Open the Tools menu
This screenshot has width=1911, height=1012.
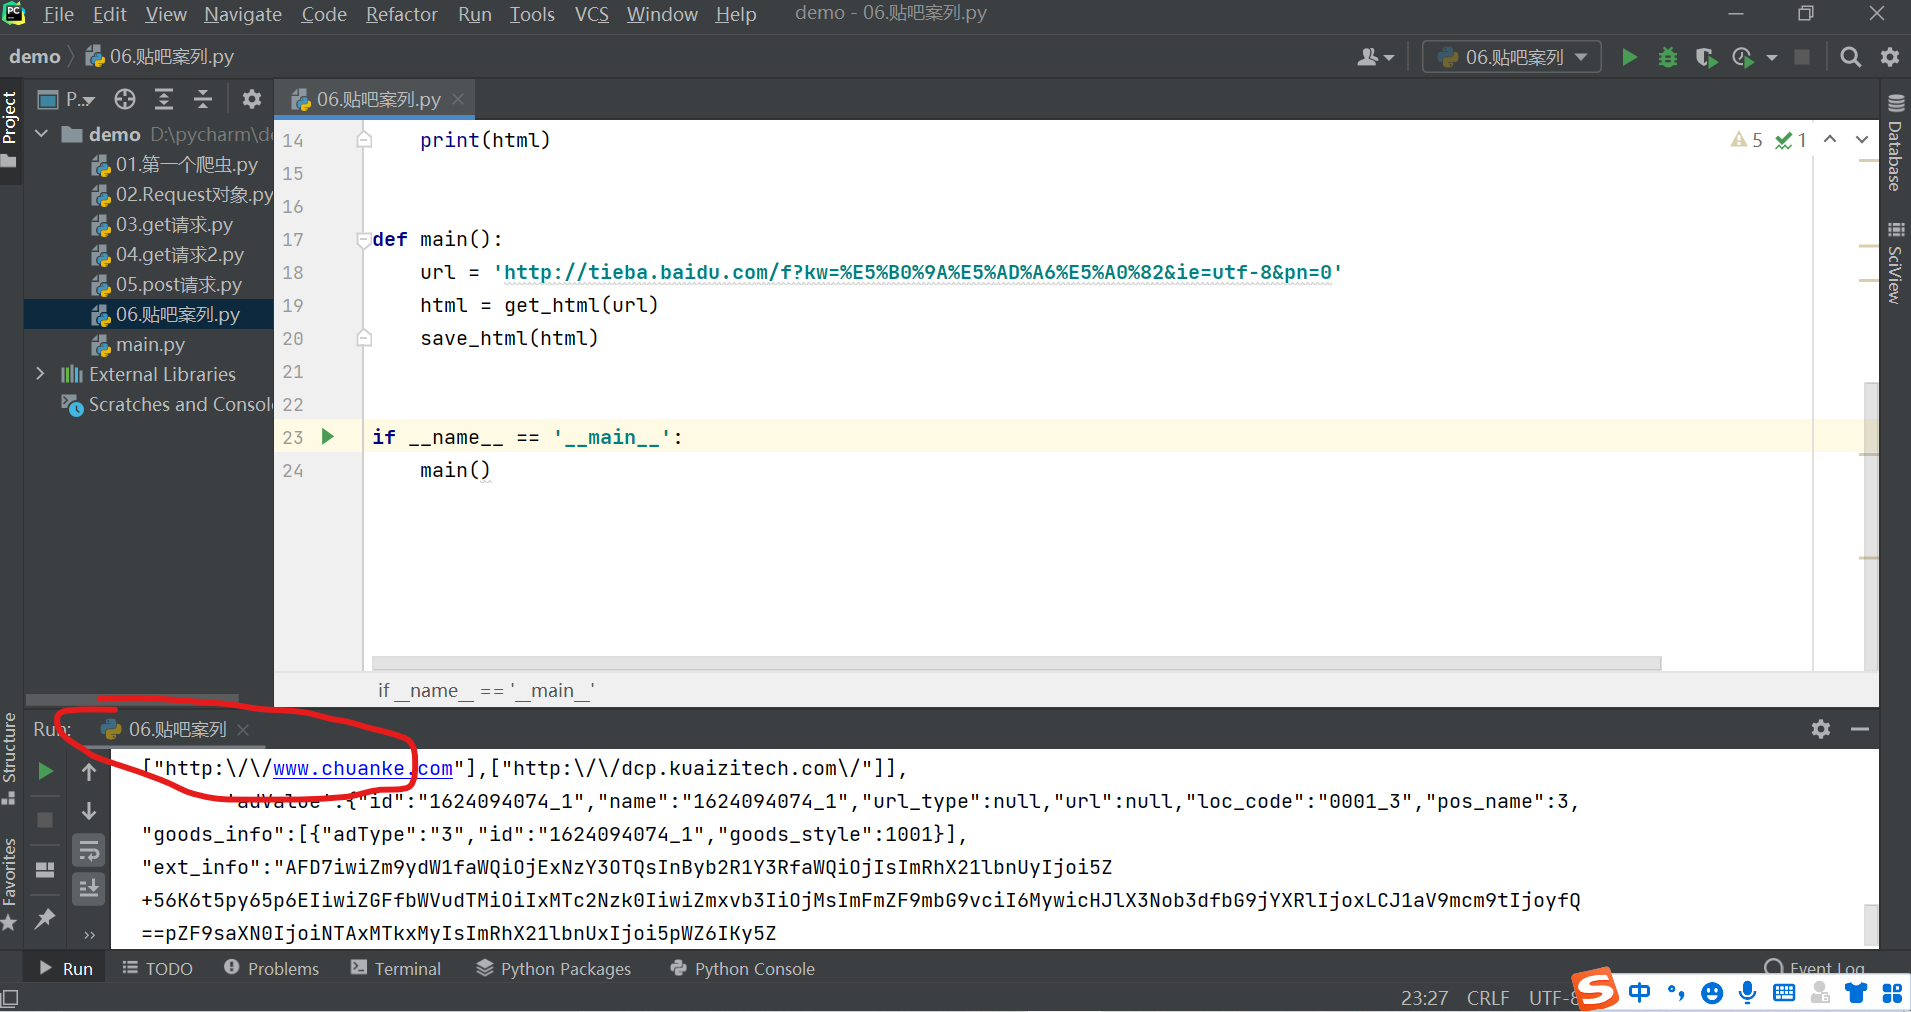point(532,14)
